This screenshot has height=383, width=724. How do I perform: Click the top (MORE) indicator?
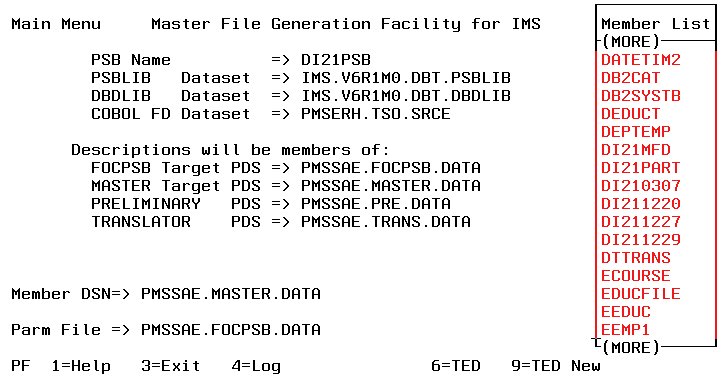click(x=631, y=42)
